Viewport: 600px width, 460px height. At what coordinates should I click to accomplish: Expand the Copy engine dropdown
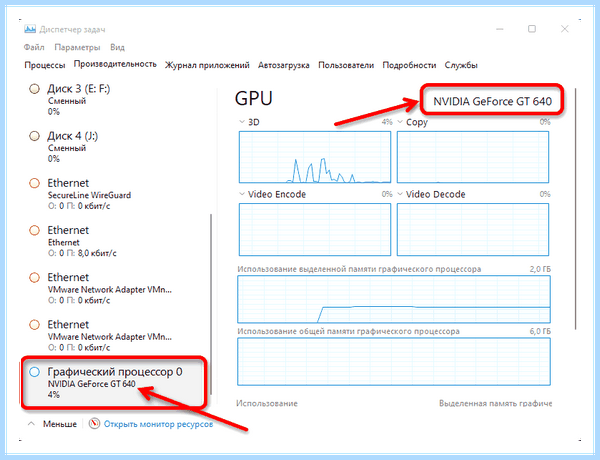(x=400, y=122)
